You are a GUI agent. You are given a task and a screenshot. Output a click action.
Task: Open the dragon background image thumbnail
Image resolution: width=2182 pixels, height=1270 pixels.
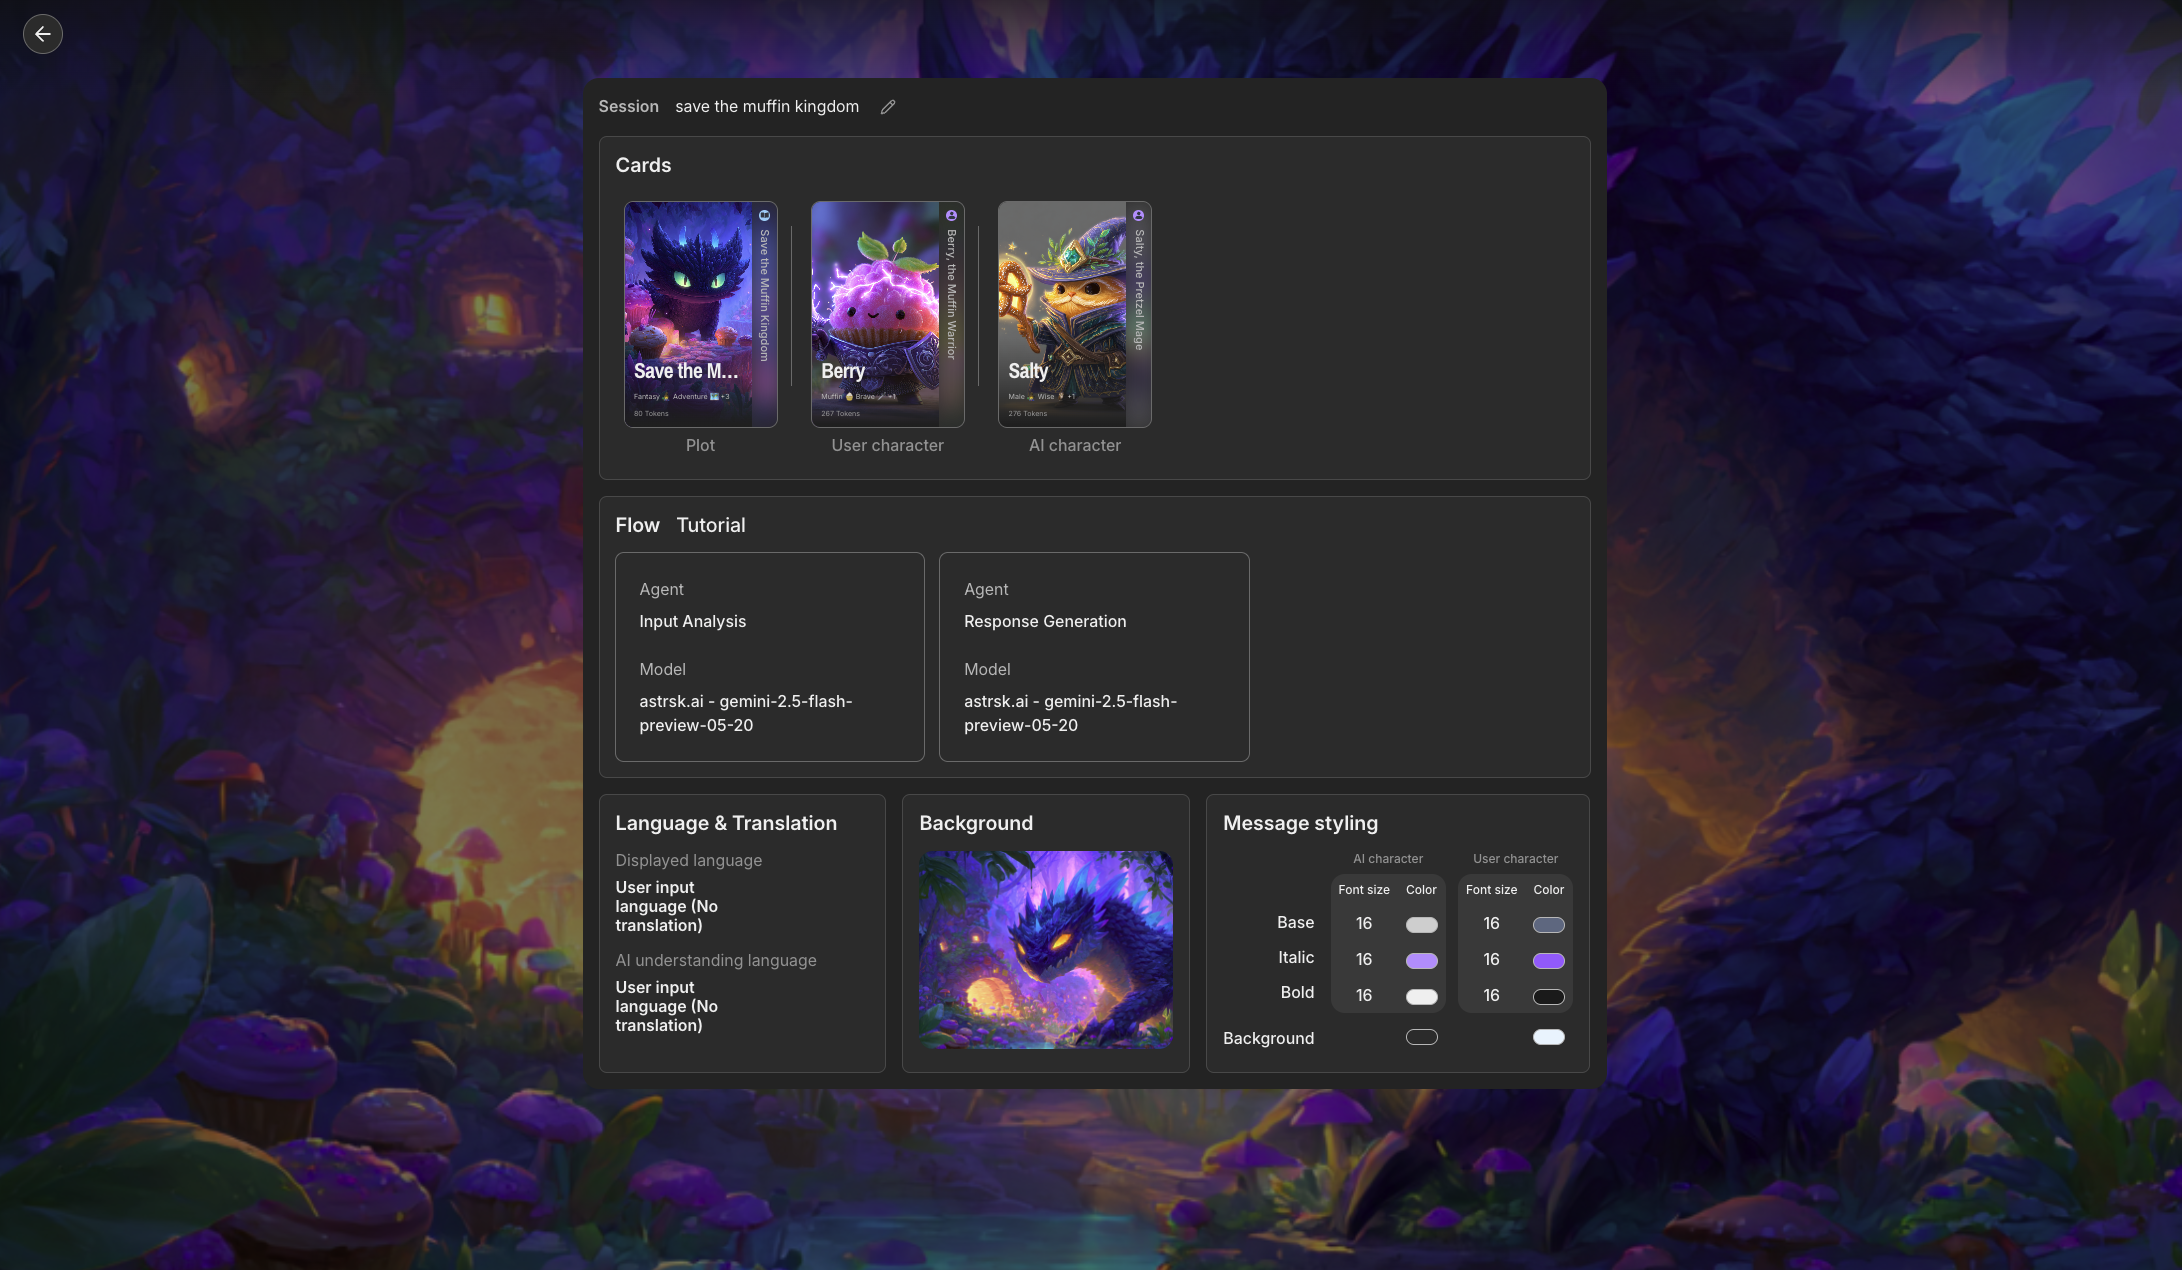(x=1045, y=949)
